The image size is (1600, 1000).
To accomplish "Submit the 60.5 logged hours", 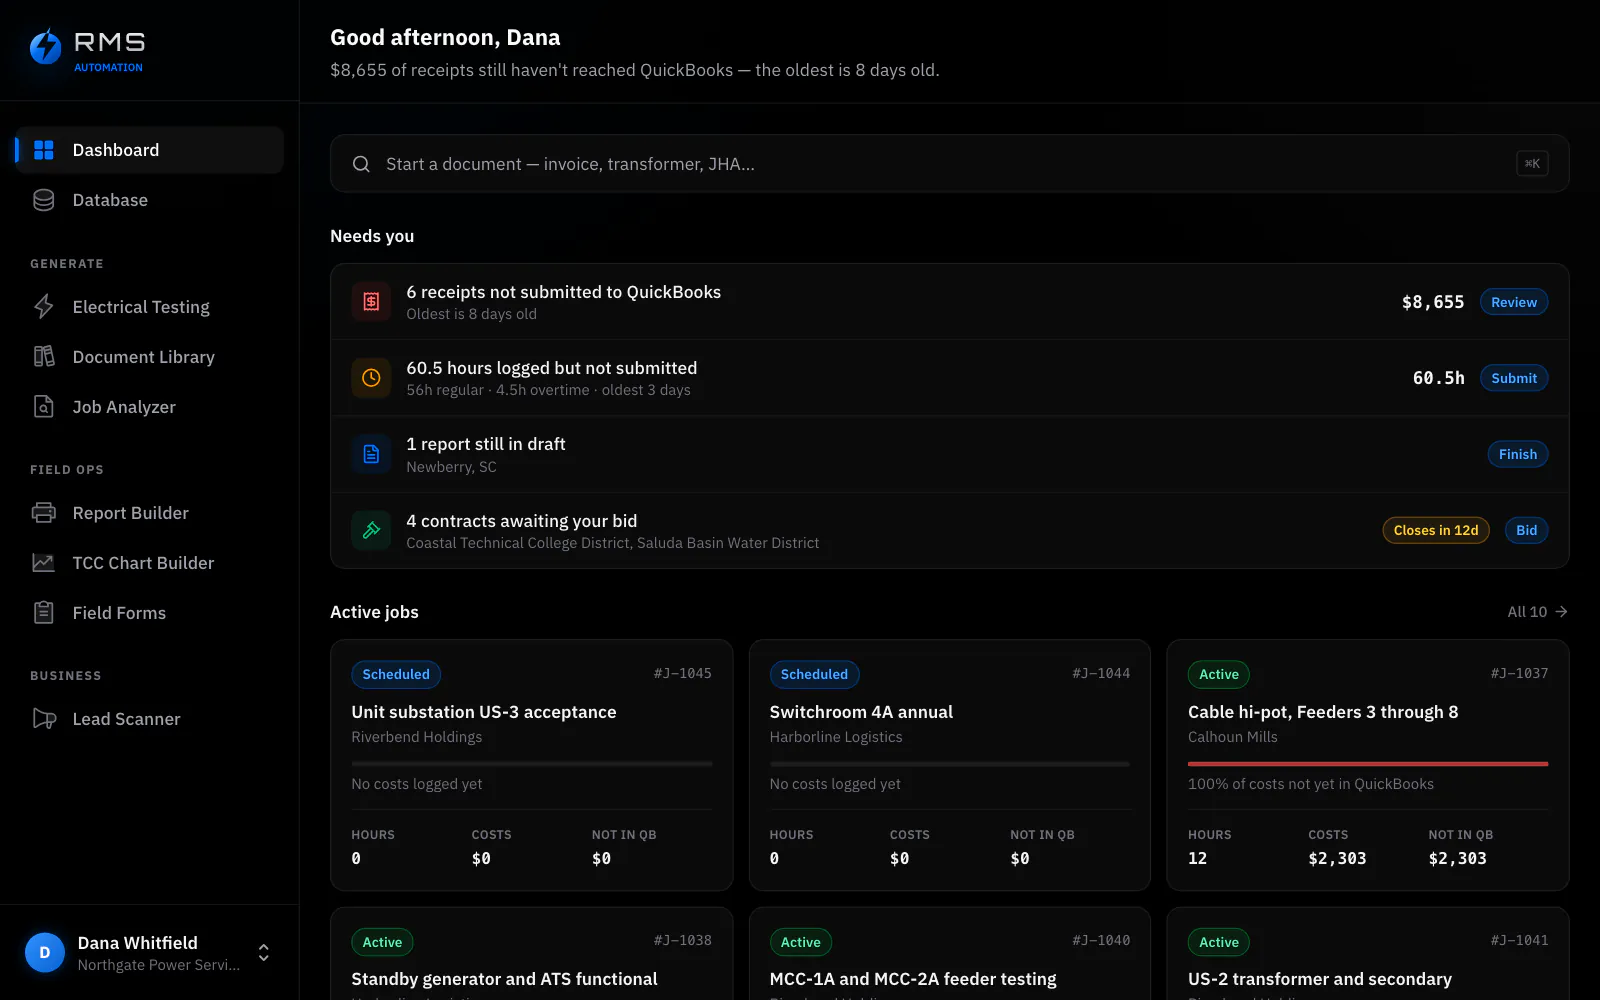I will (1514, 378).
